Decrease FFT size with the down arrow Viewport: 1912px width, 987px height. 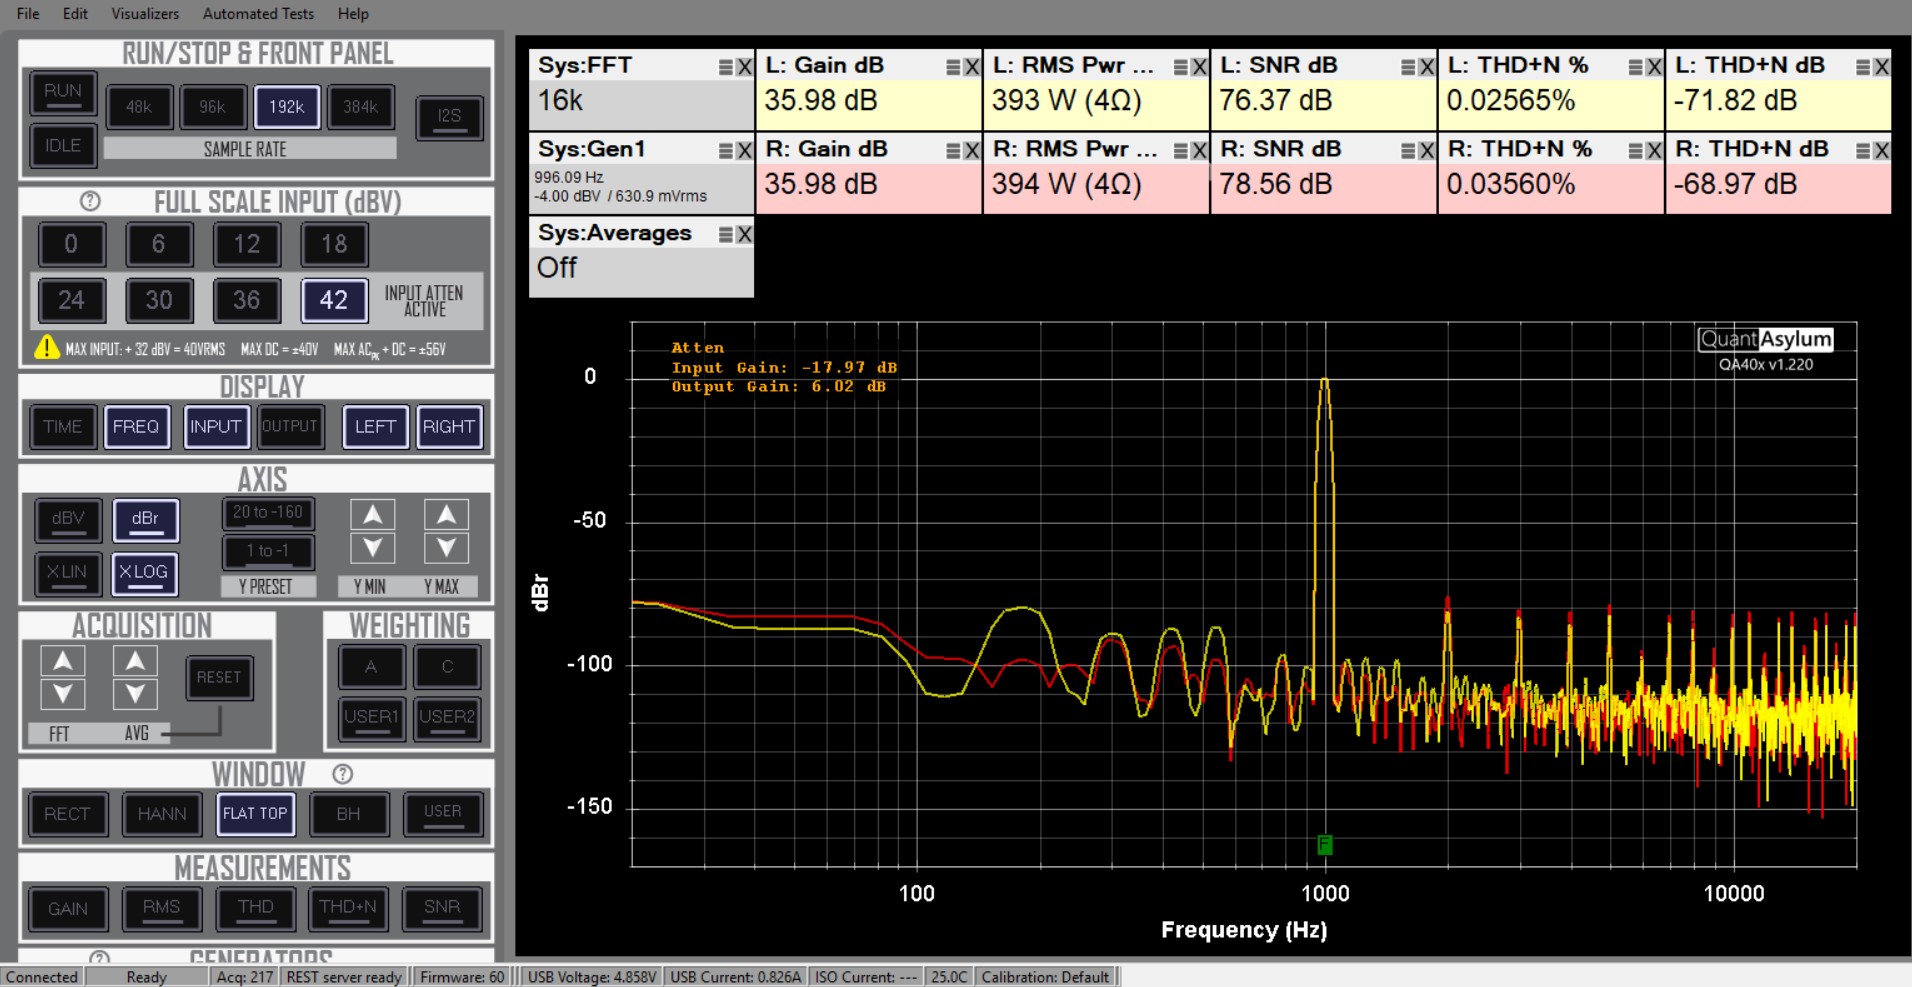tap(62, 693)
